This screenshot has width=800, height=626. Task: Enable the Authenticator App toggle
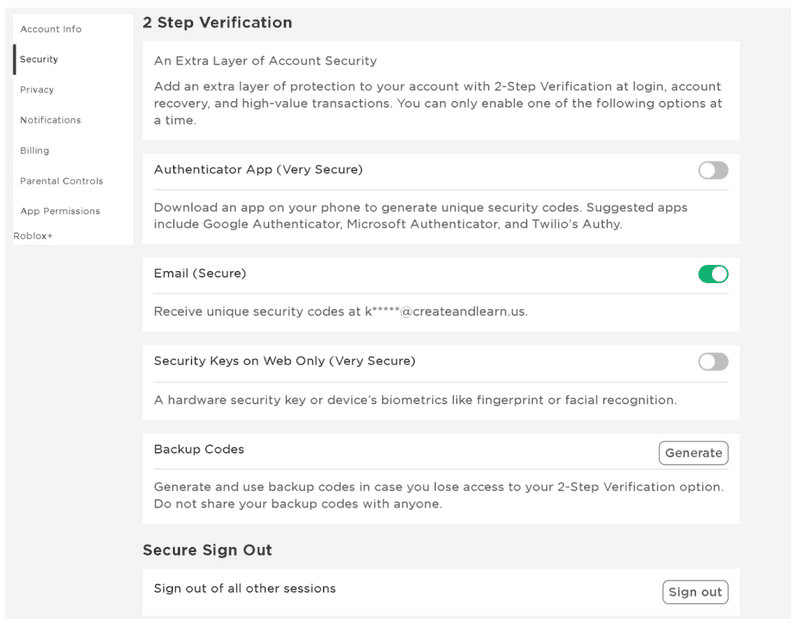[713, 170]
